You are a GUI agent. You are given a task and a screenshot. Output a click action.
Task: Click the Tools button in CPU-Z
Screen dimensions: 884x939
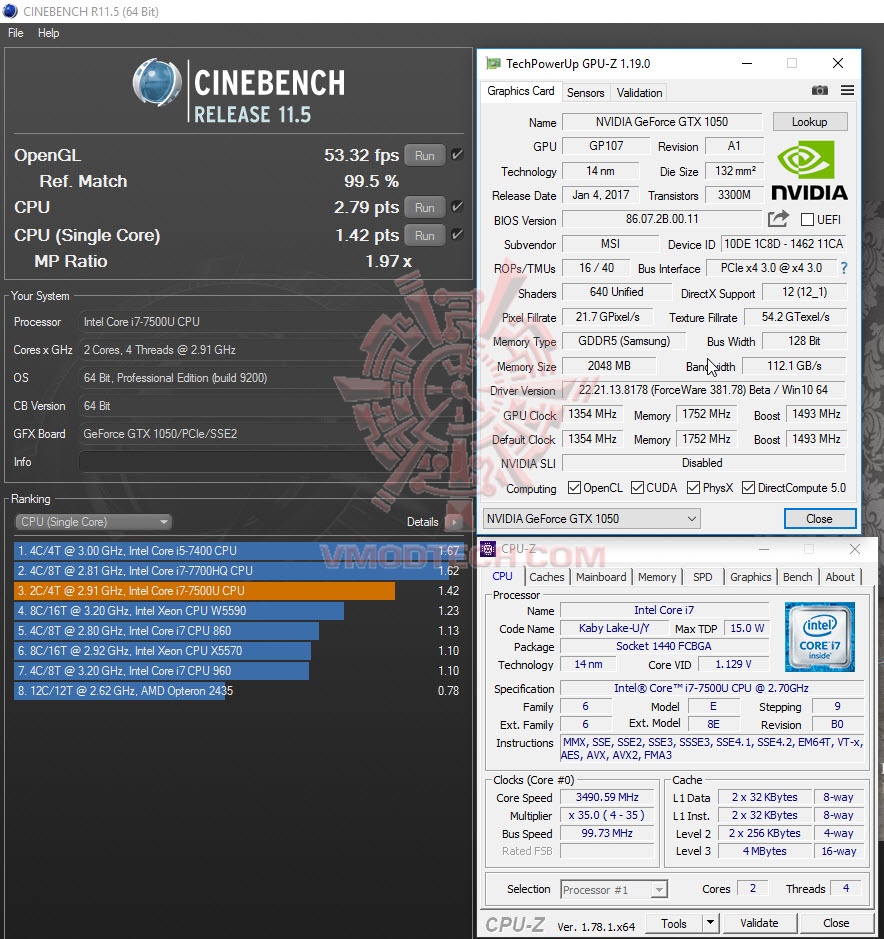(x=674, y=923)
